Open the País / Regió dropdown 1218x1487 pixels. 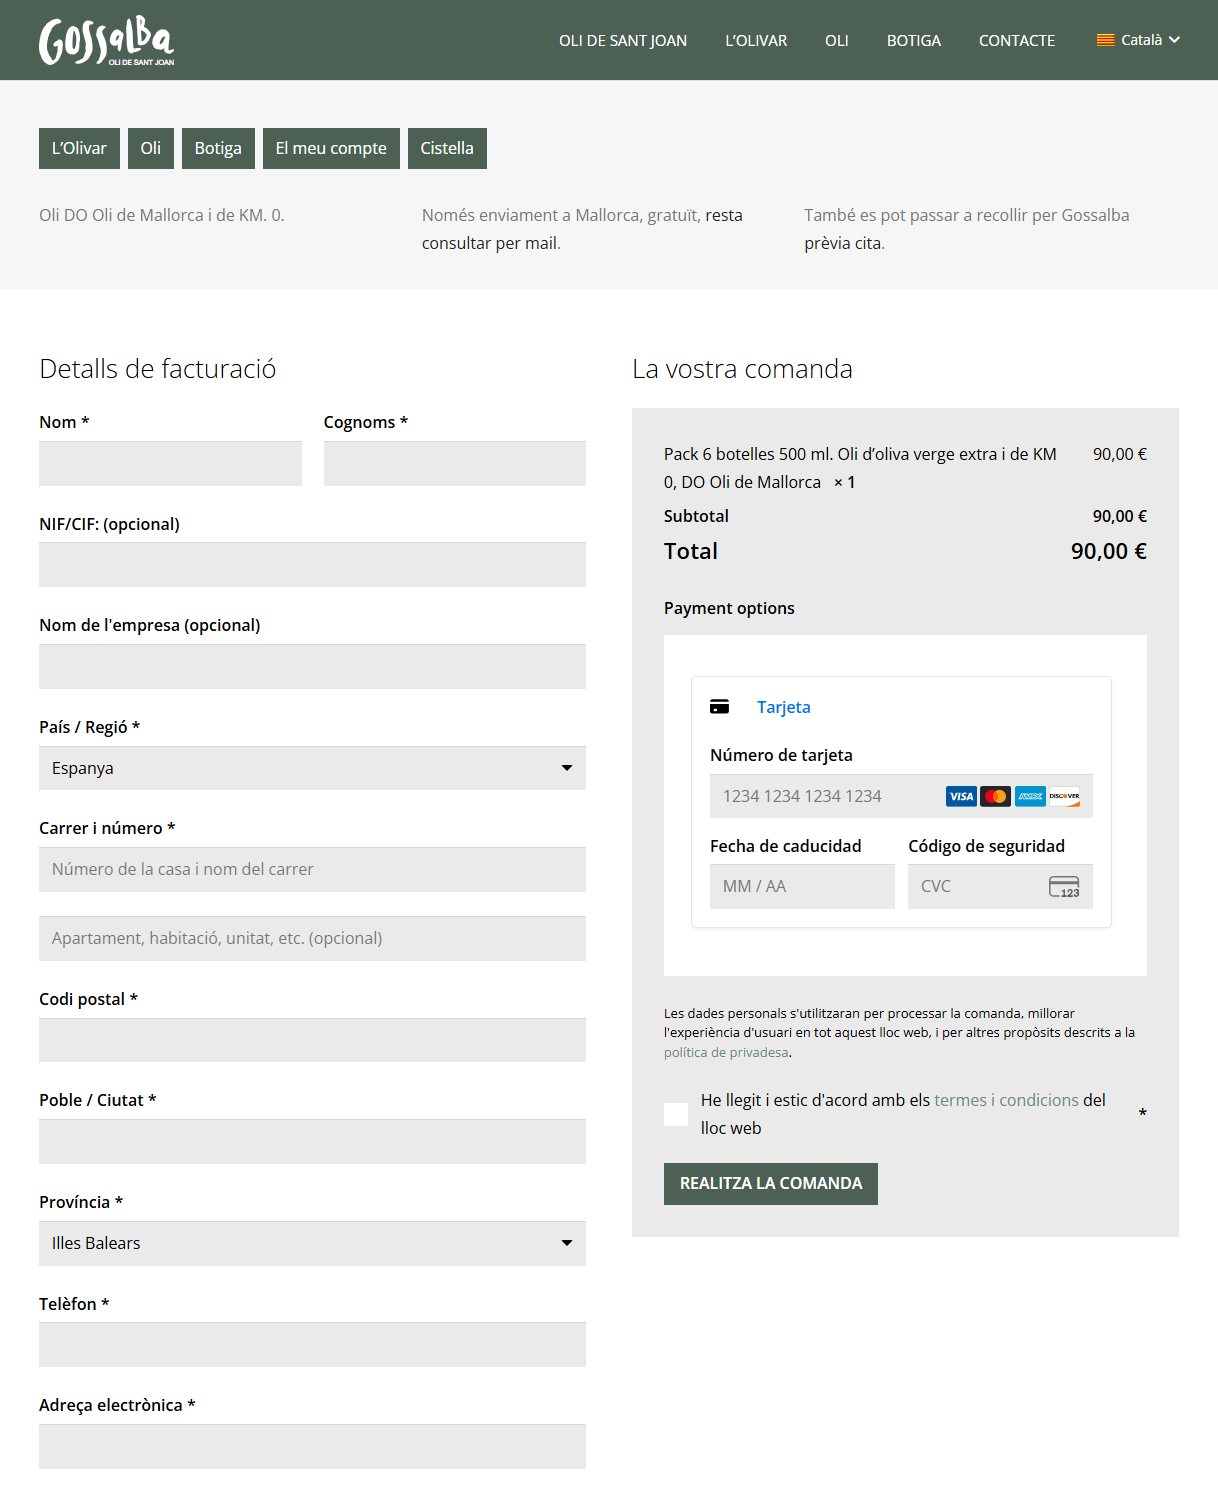point(312,768)
